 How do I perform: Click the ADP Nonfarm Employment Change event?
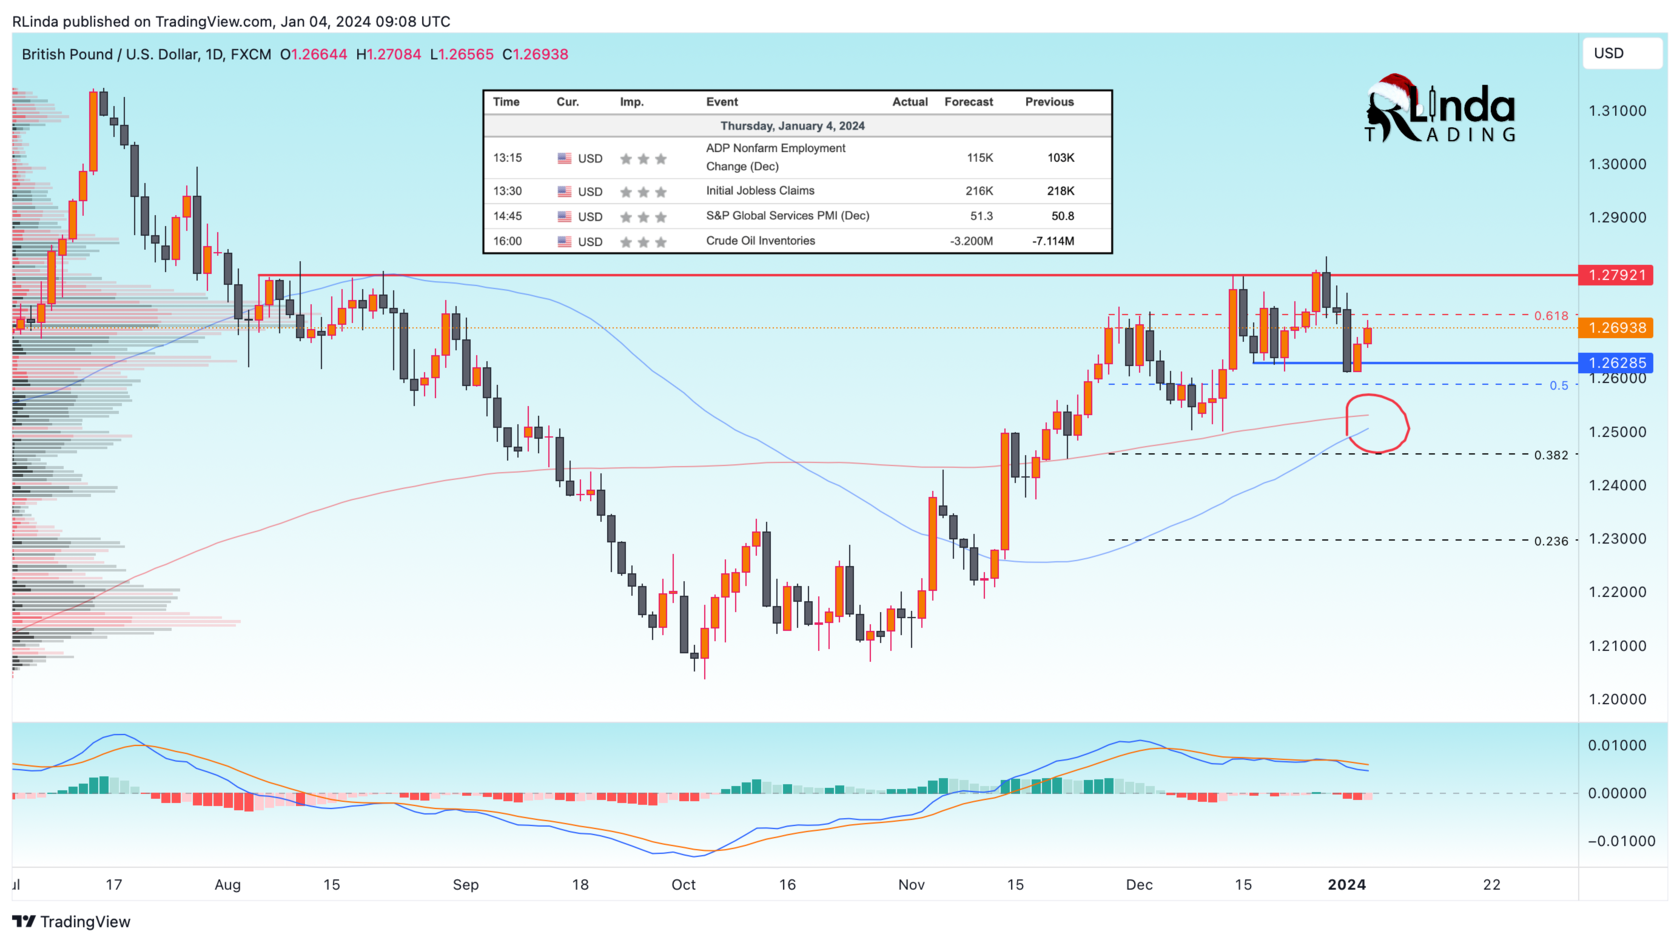click(776, 157)
